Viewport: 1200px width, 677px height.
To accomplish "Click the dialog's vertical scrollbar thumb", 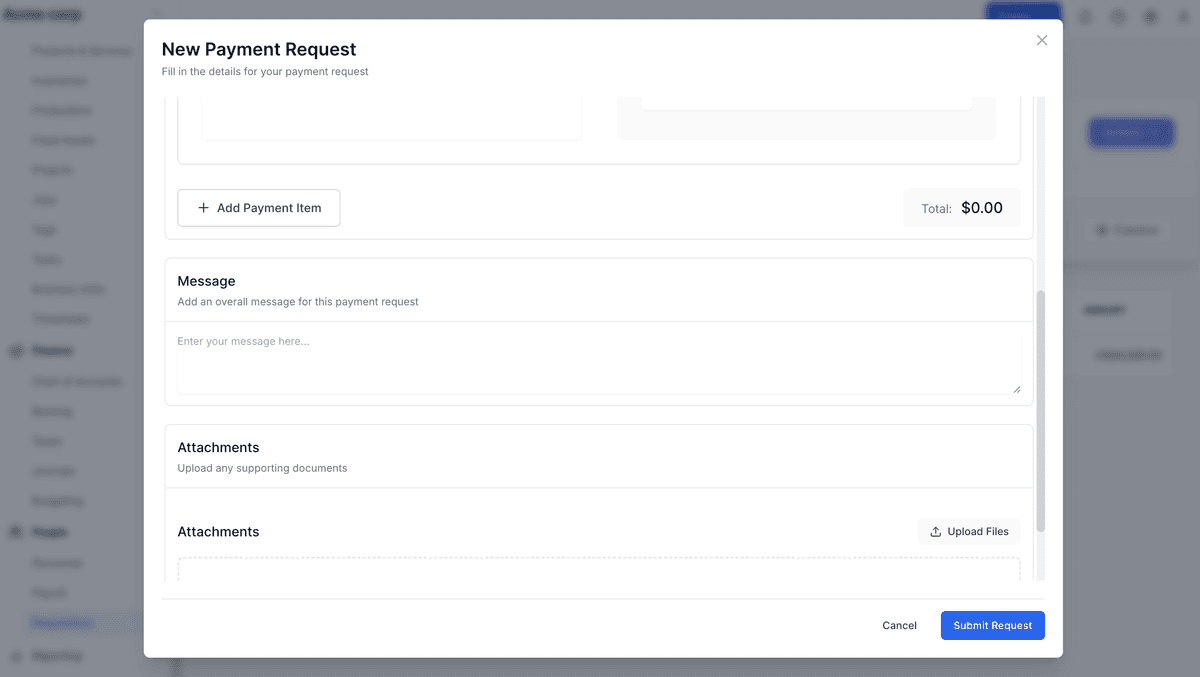I will 1040,410.
